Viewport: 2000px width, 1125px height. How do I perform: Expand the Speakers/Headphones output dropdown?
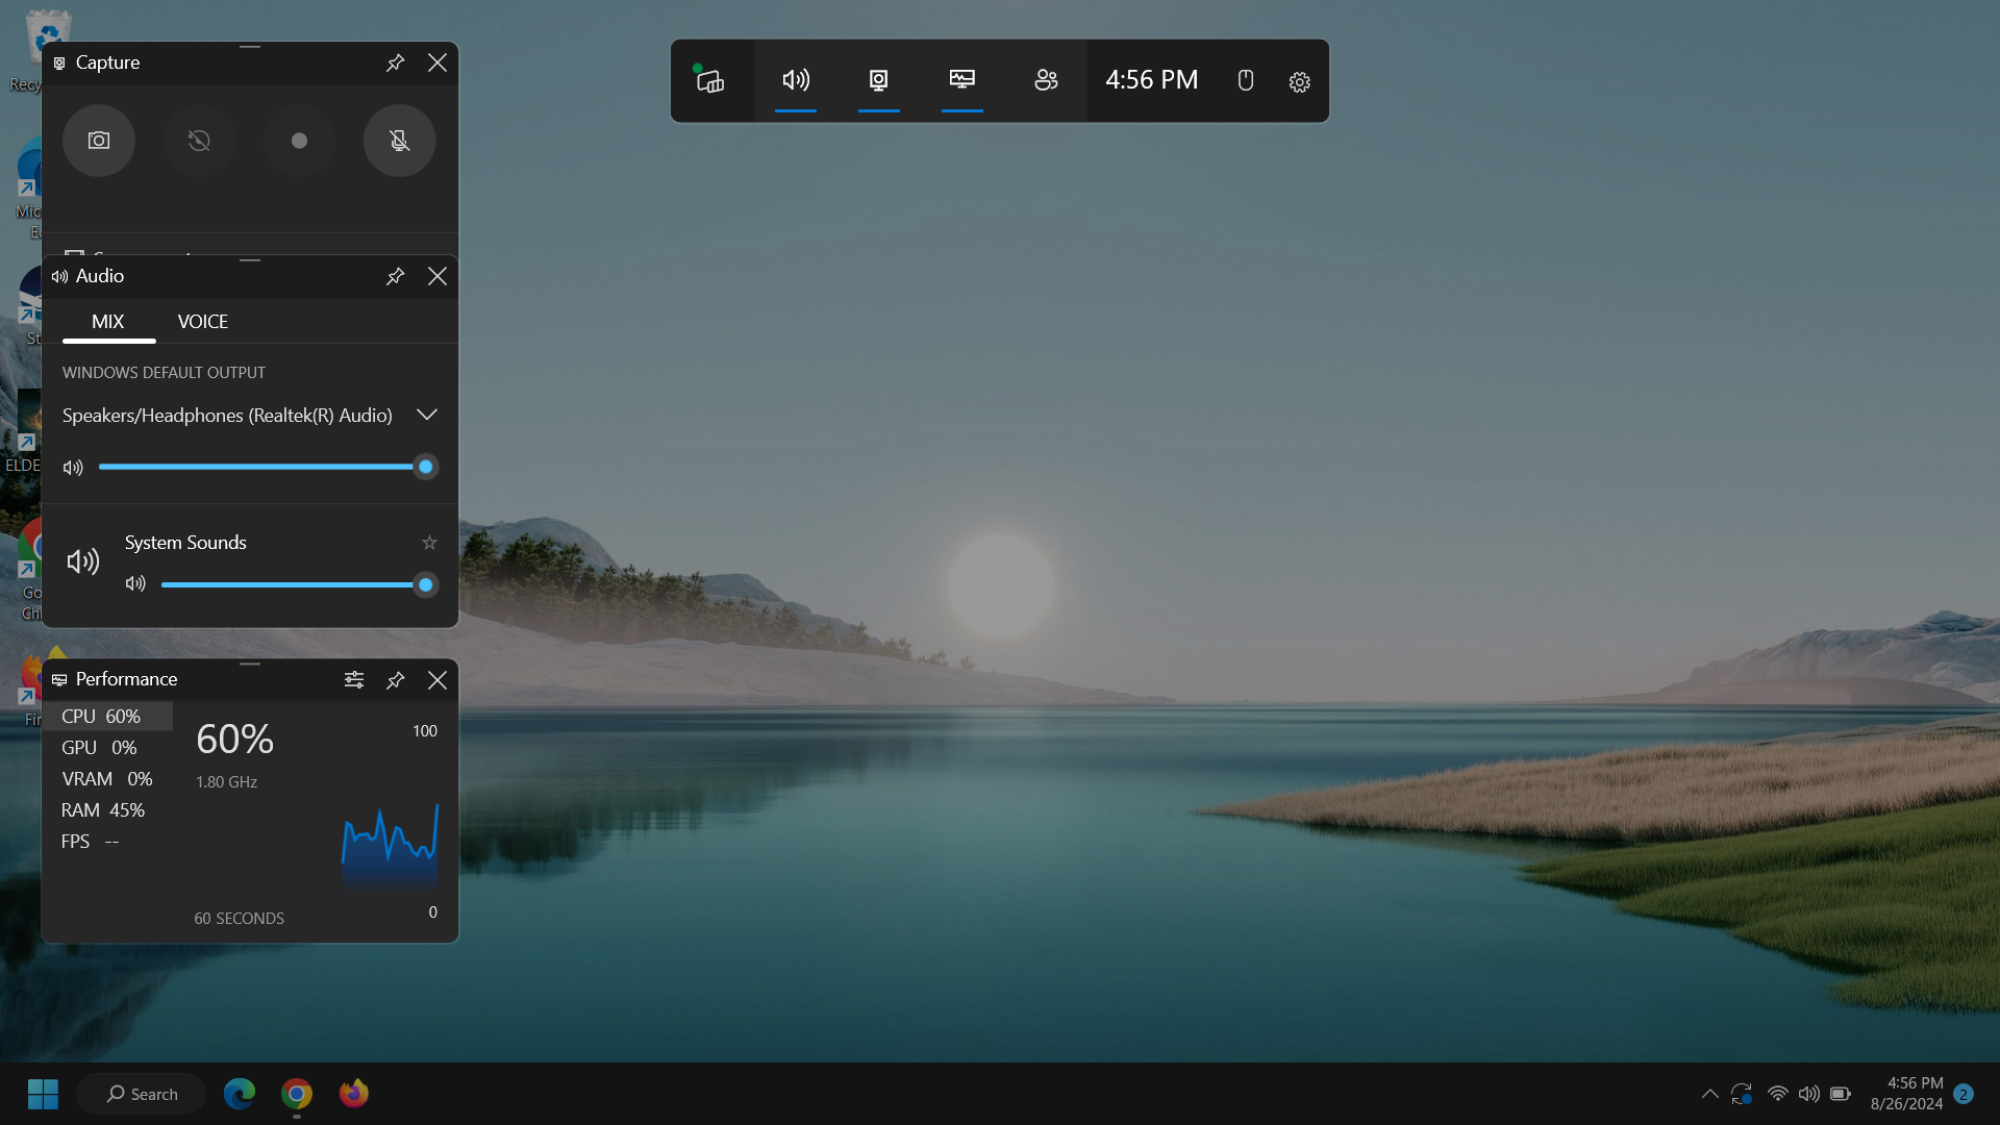[x=427, y=415]
